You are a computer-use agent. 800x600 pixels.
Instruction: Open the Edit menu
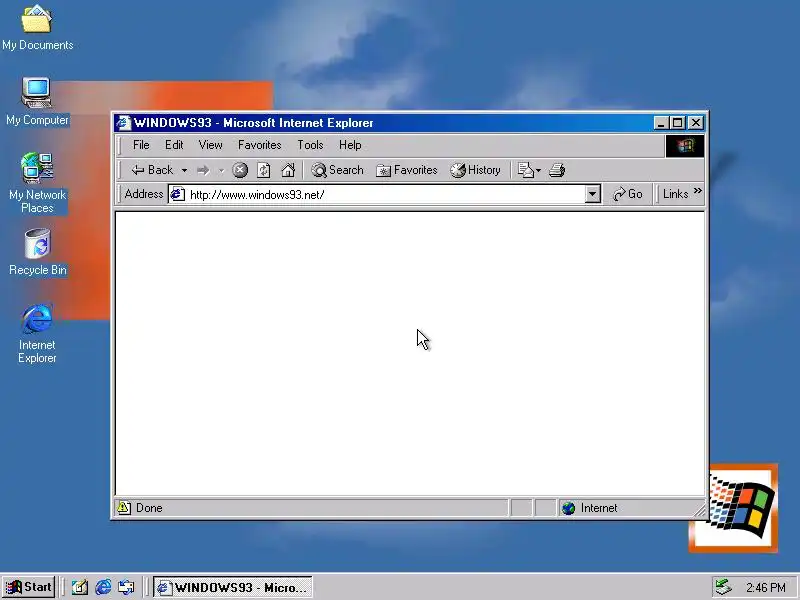(174, 145)
